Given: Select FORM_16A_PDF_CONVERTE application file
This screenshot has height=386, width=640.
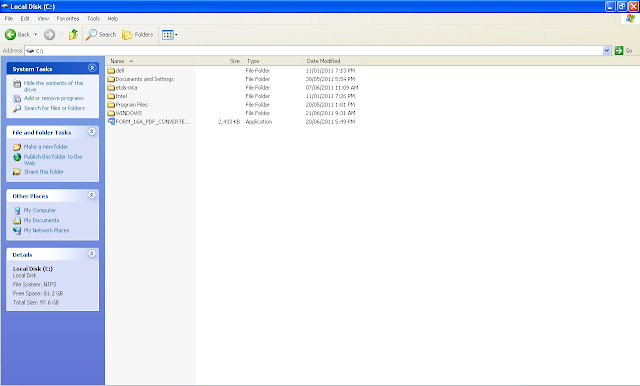Looking at the screenshot, I should tap(153, 122).
